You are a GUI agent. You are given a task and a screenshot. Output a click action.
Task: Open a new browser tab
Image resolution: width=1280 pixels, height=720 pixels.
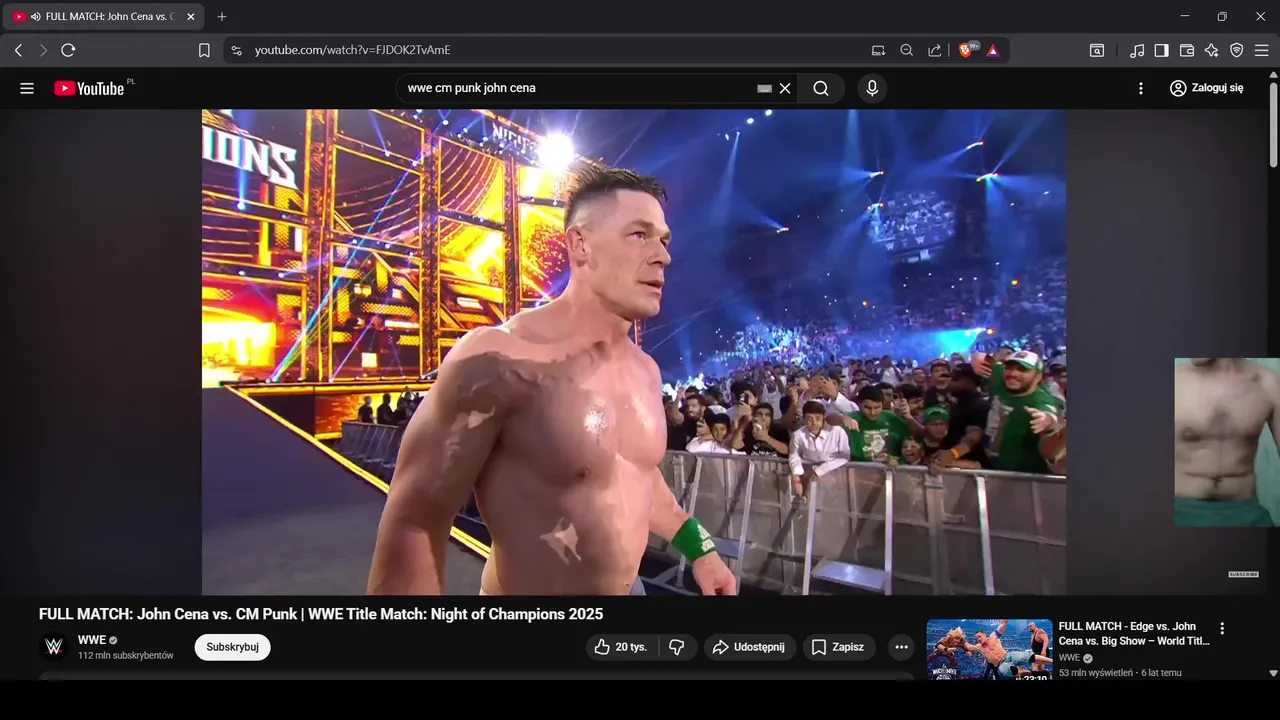pos(222,17)
